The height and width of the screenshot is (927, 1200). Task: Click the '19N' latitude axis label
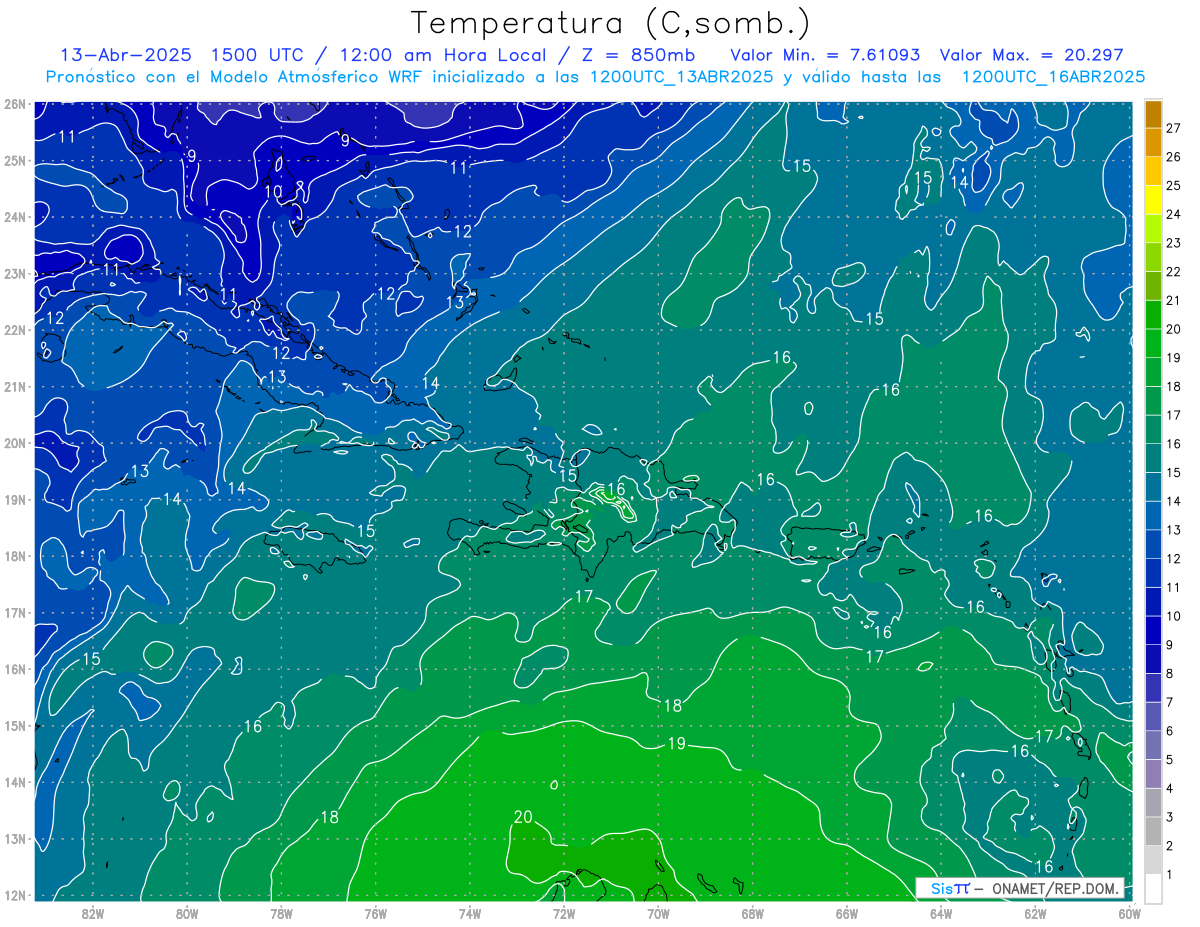[14, 499]
